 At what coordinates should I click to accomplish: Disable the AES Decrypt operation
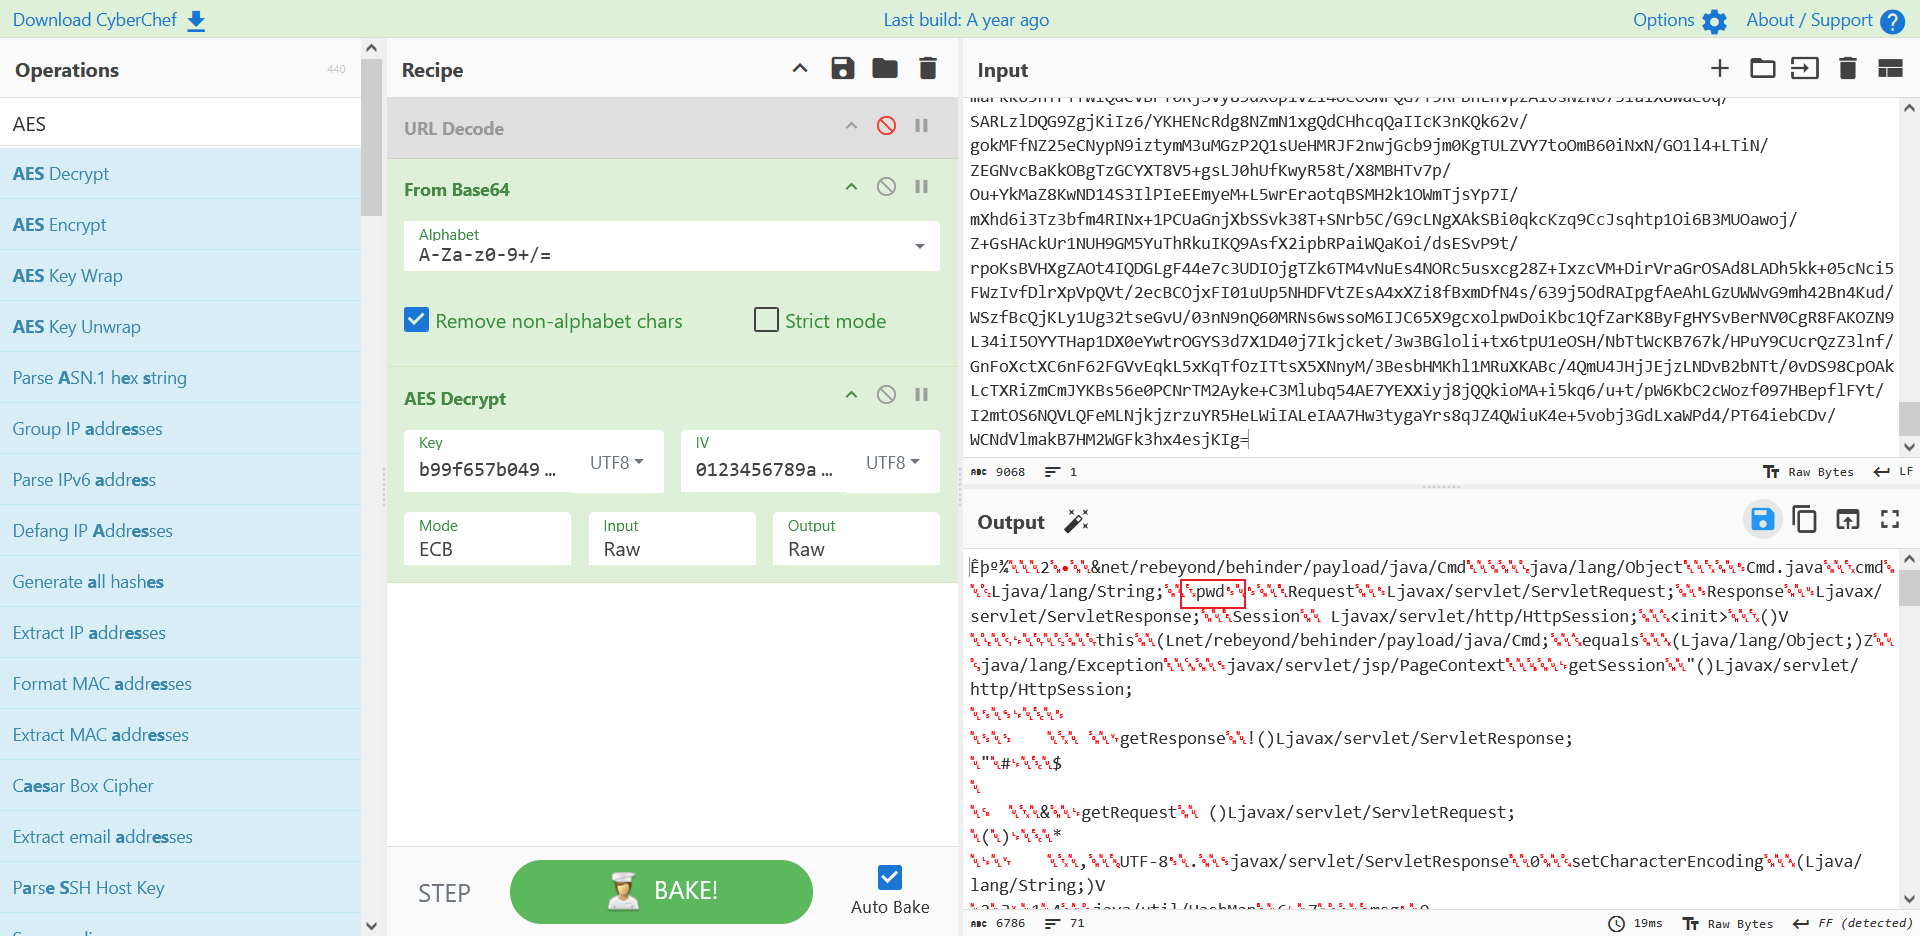[x=886, y=395]
